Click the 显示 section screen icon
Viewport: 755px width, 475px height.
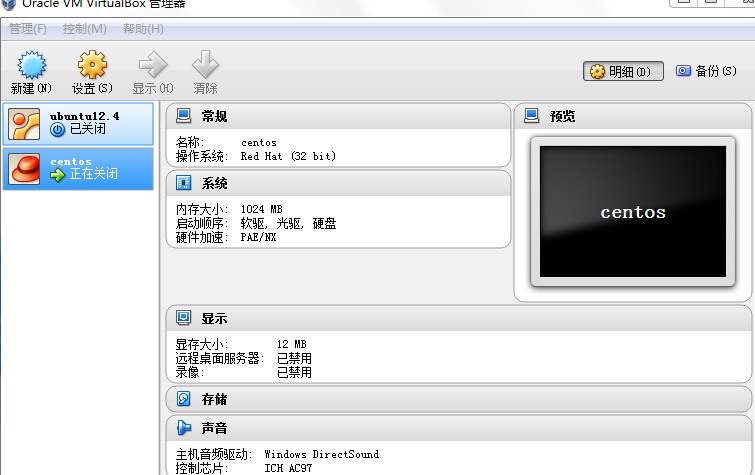[x=183, y=317]
